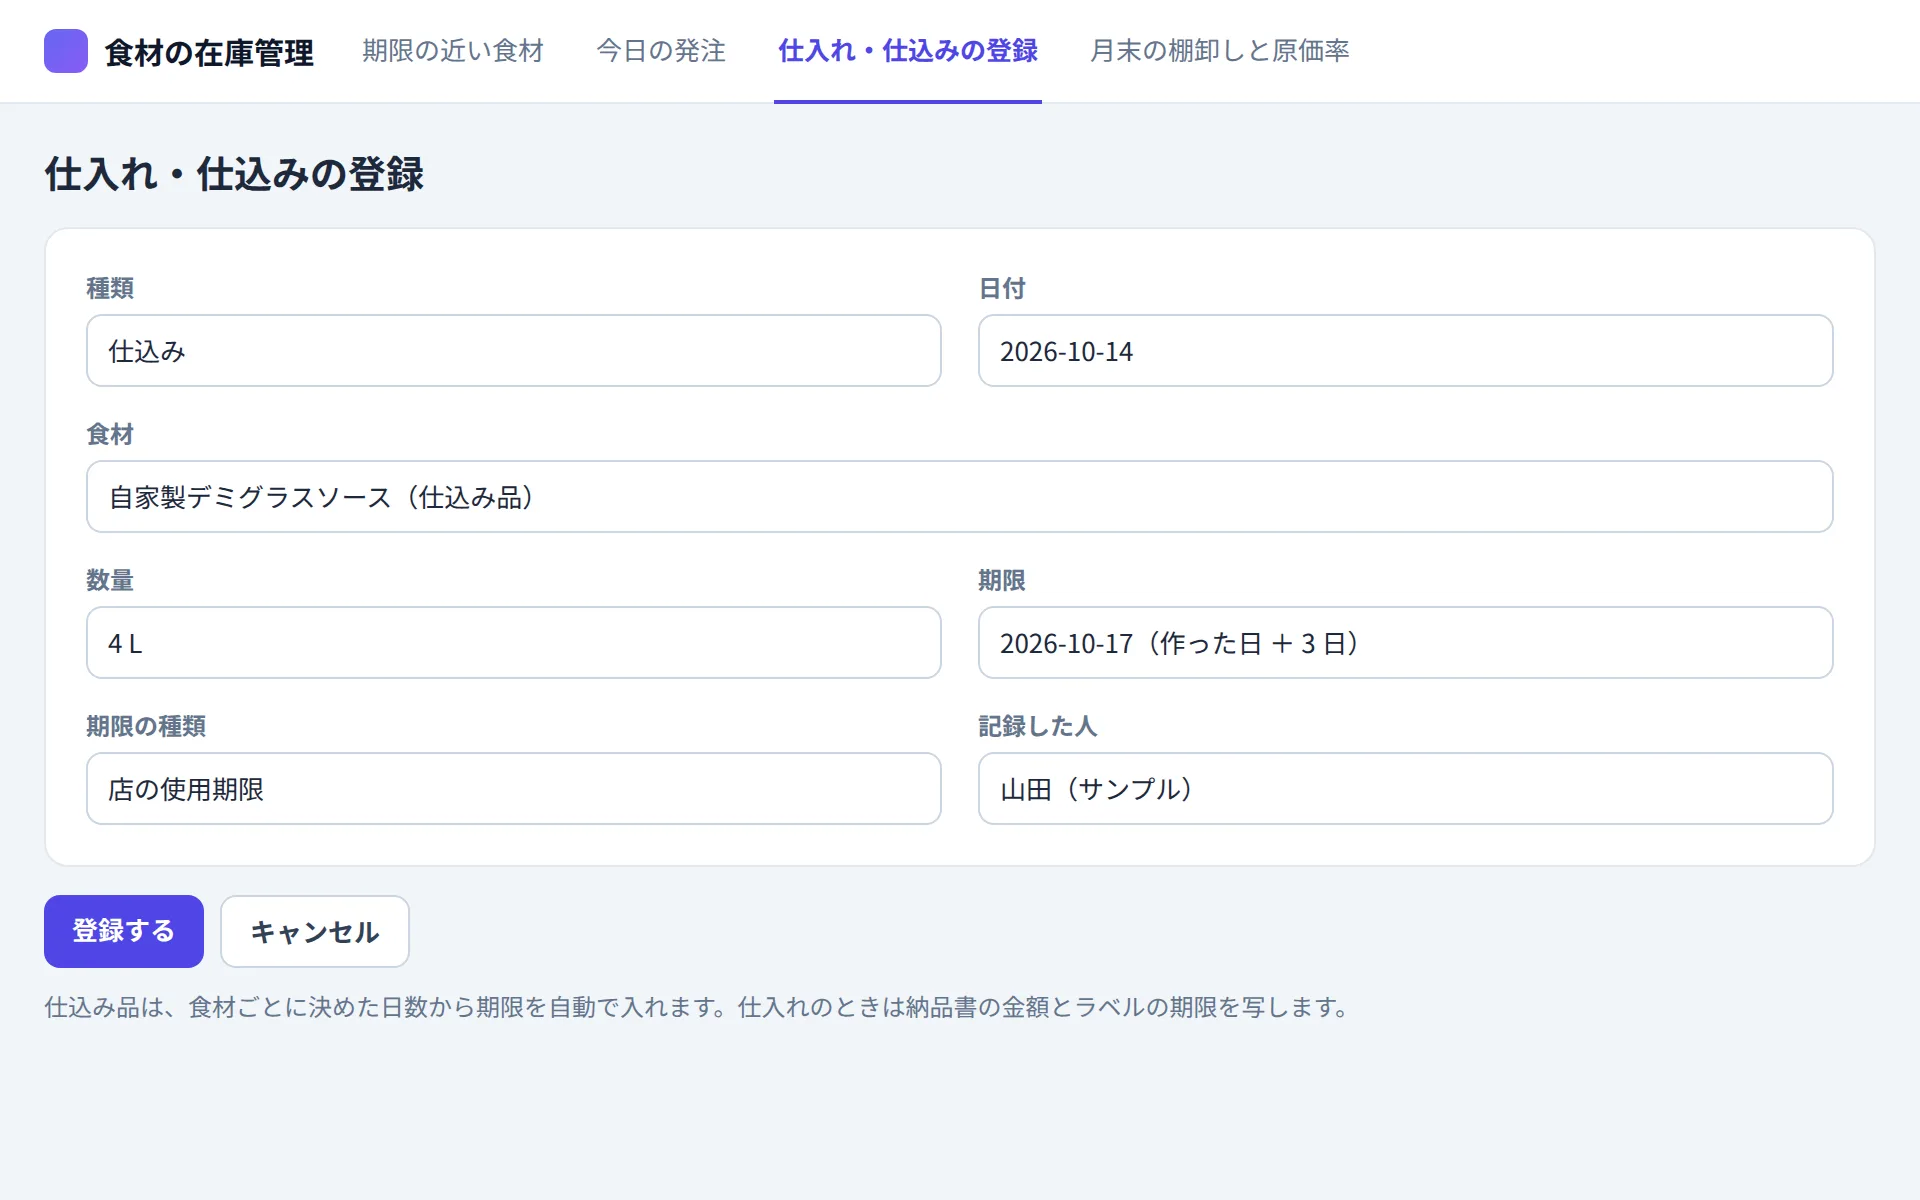The image size is (1920, 1200).
Task: Open the 期限の近い食材 tab
Action: [x=453, y=51]
